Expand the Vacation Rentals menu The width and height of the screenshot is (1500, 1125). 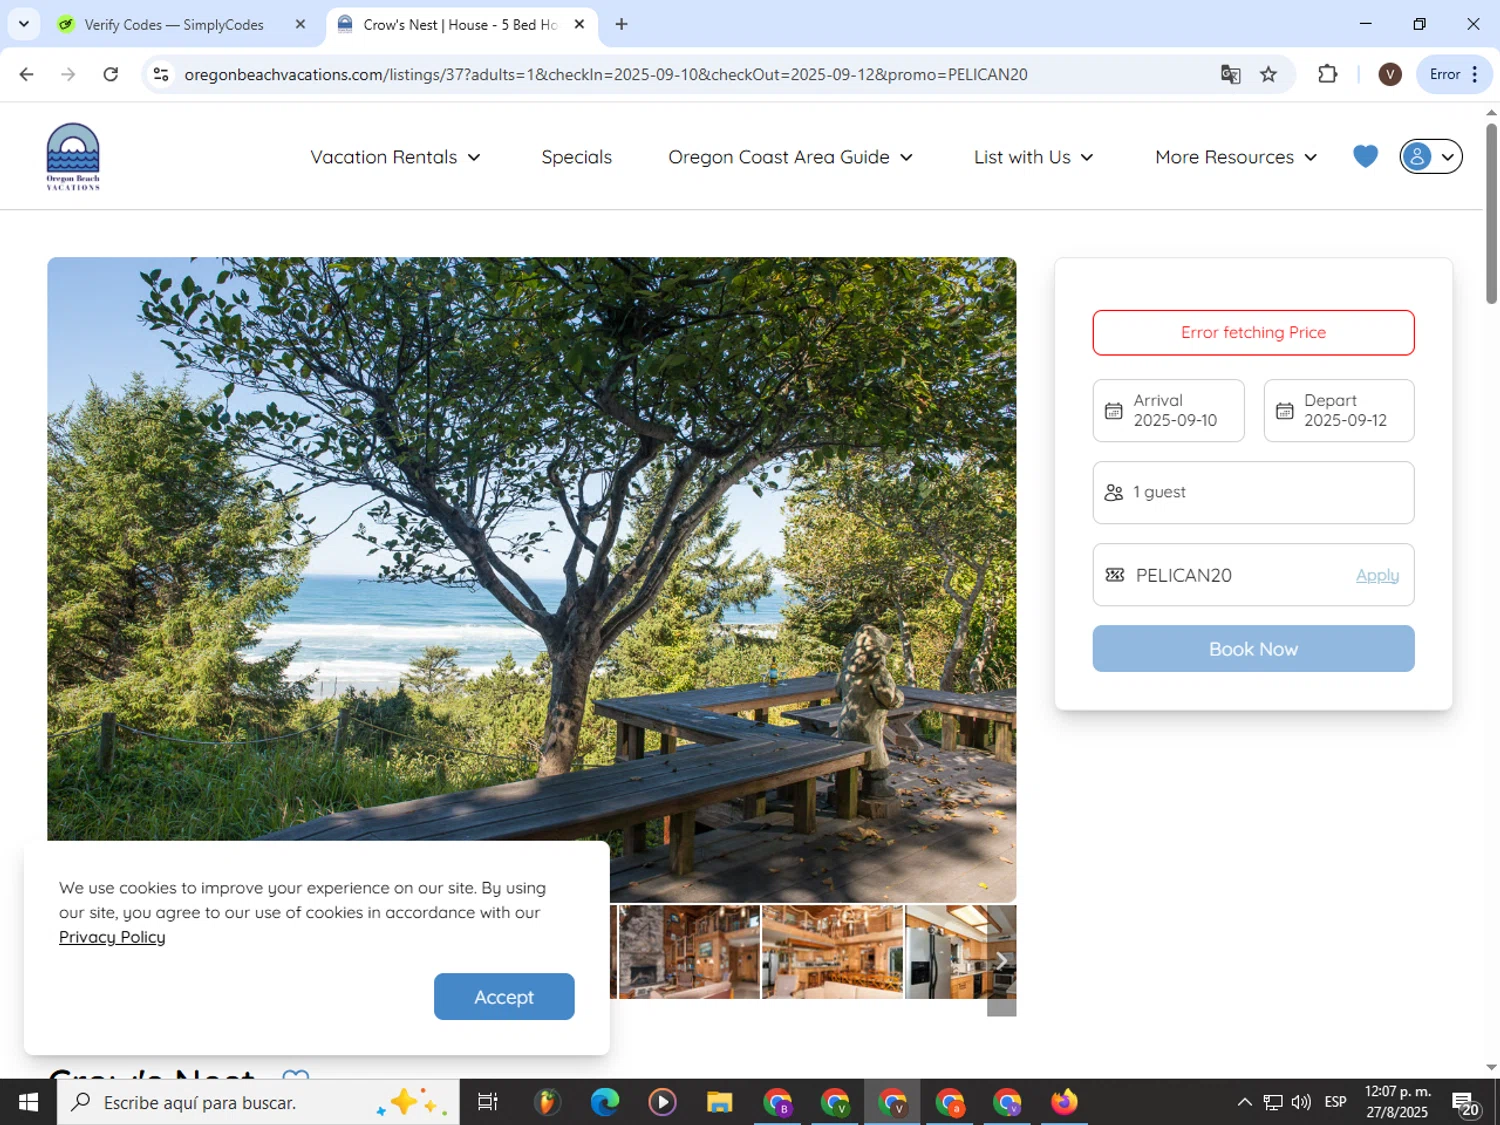point(395,157)
